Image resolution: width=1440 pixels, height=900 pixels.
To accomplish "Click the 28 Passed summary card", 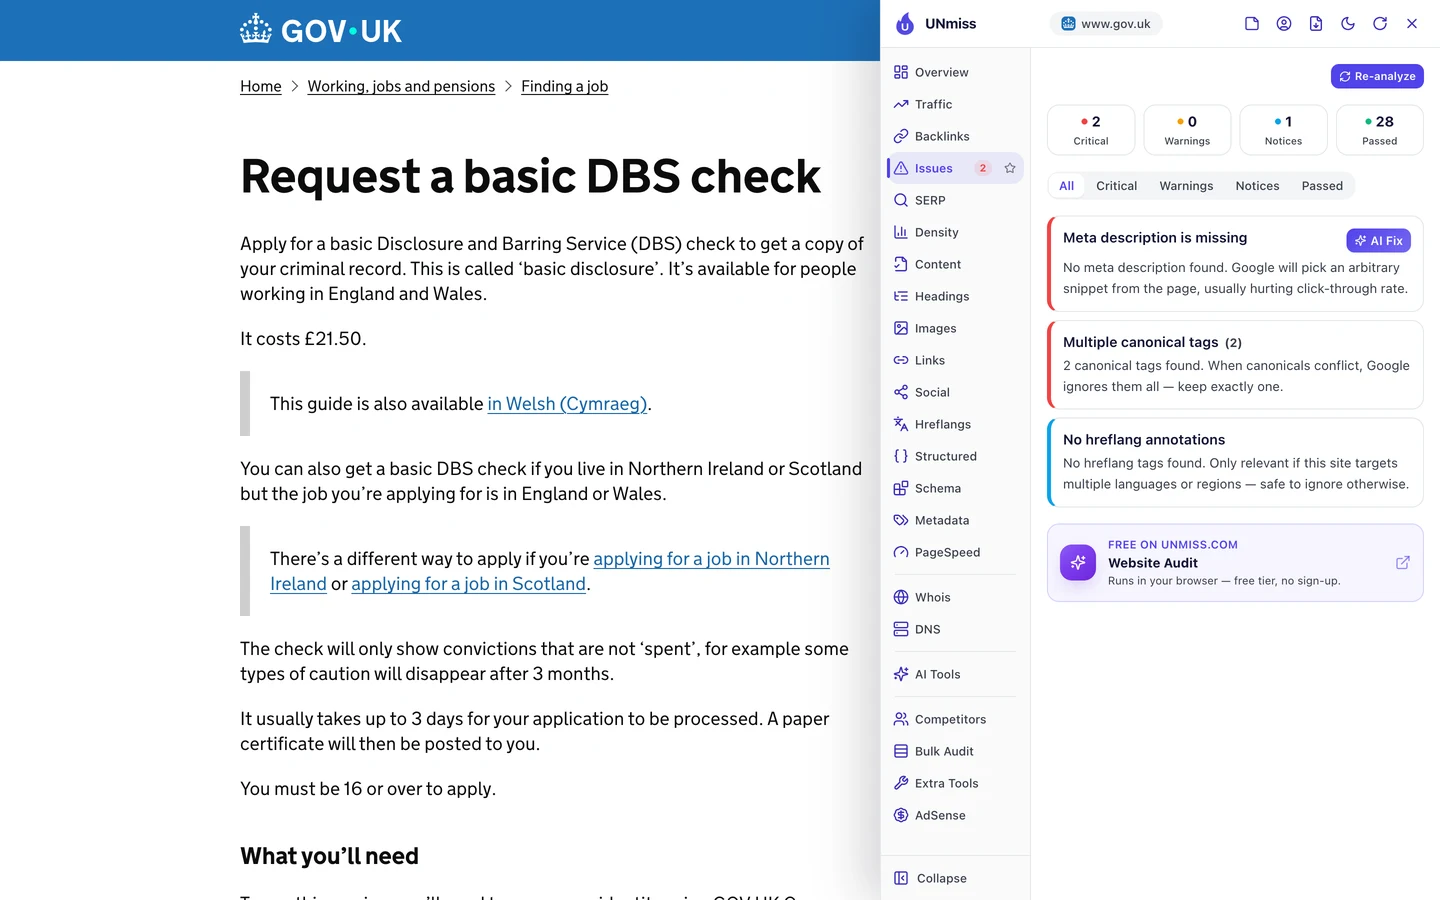I will [1380, 130].
